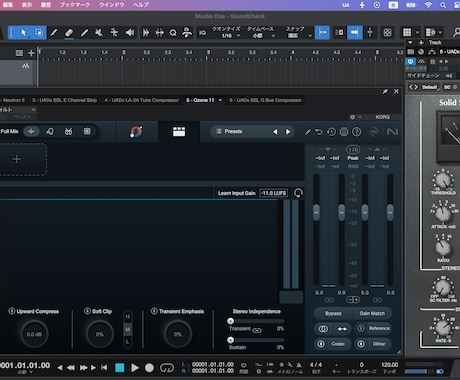The height and width of the screenshot is (380, 460).
Task: Open the dropdown next to grid view icon
Action: [417, 33]
